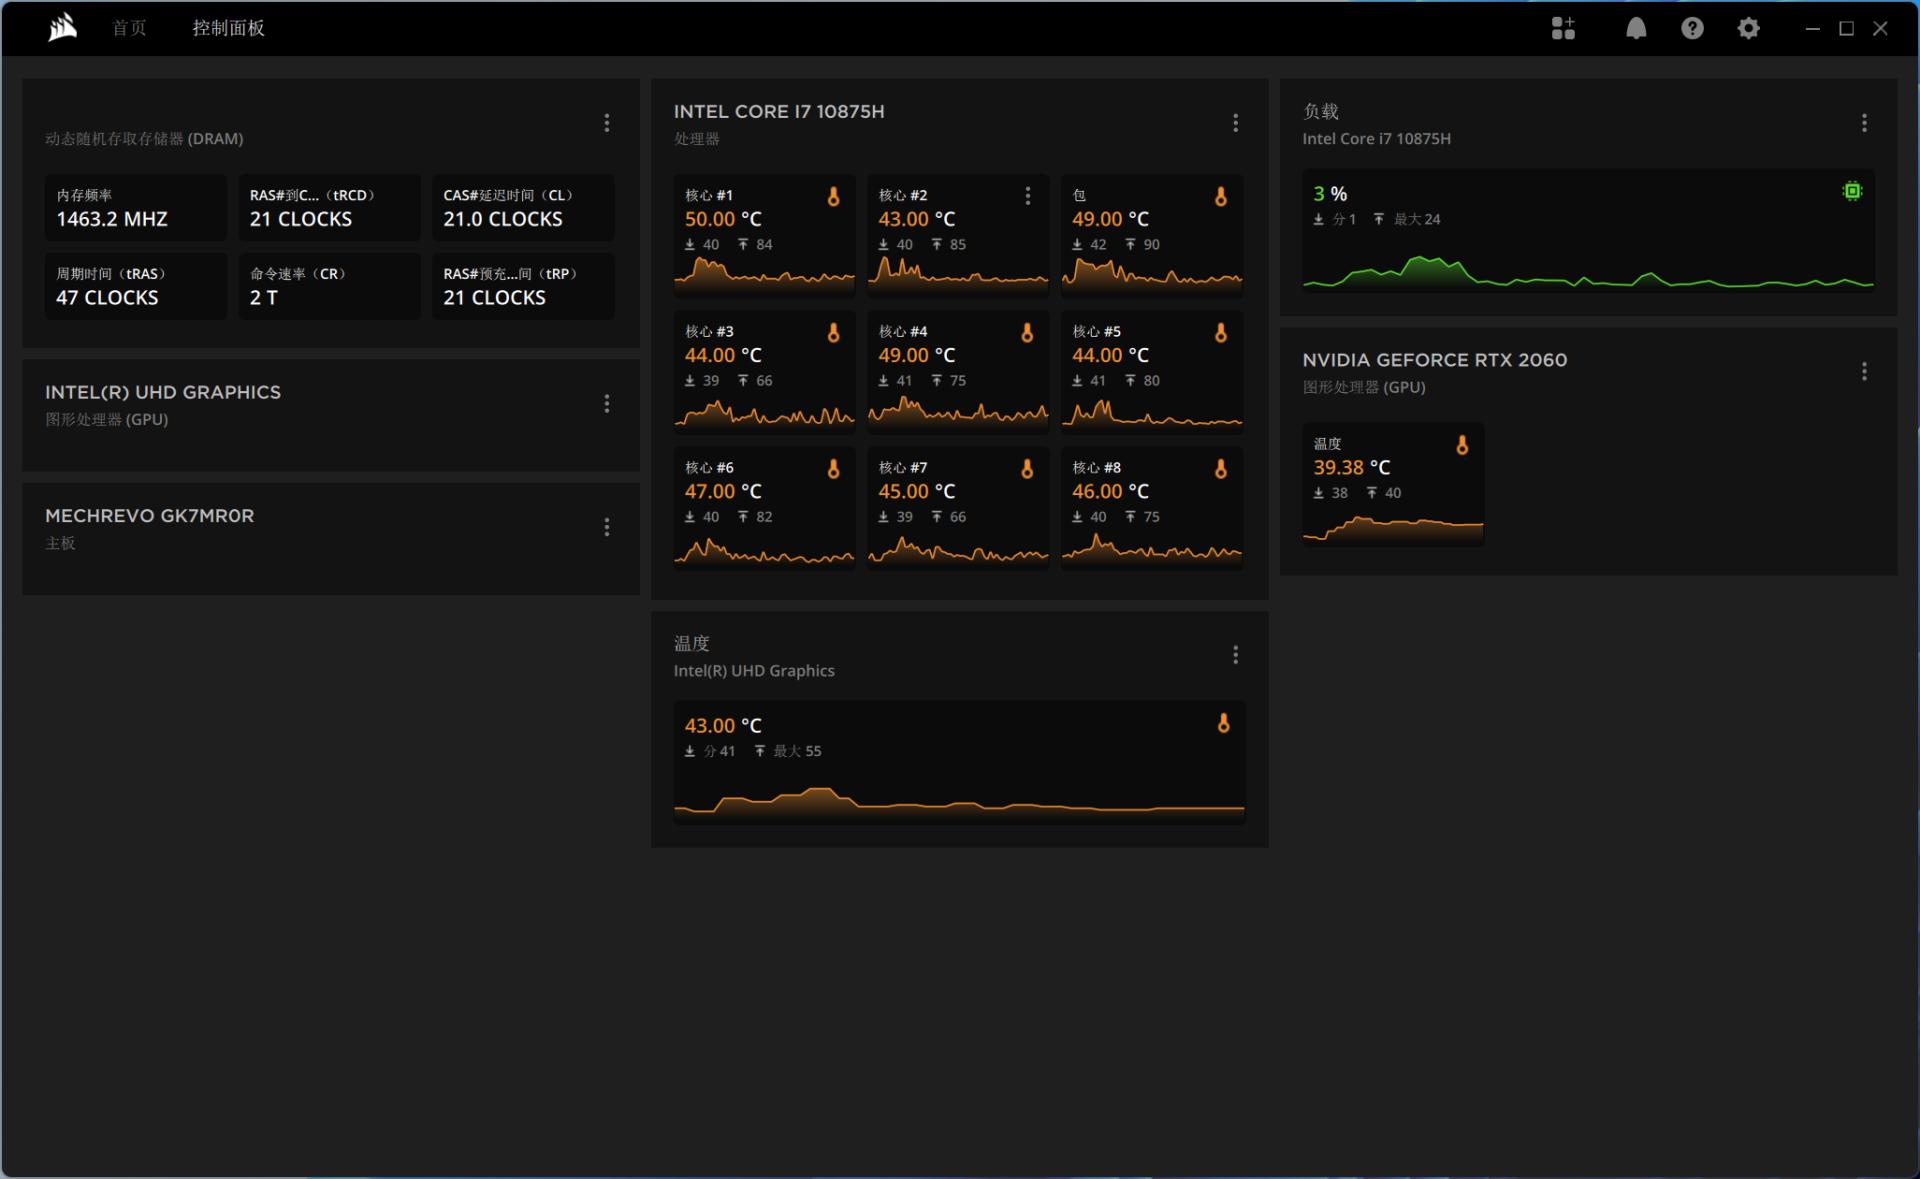Open the 负载 panel three-dot menu

[x=1864, y=123]
